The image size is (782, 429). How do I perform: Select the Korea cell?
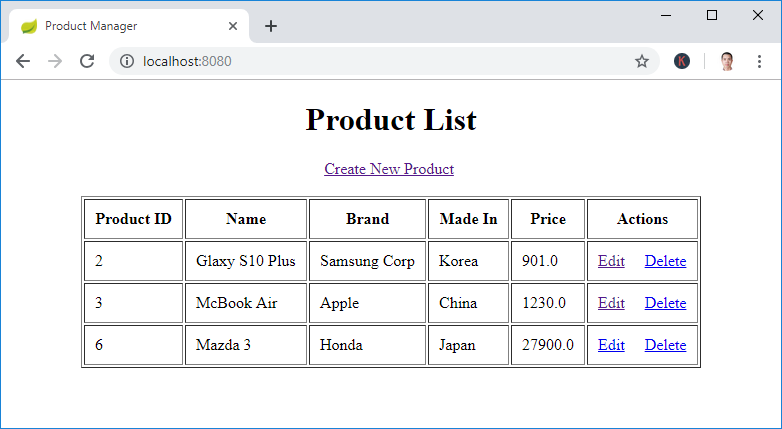coord(468,261)
